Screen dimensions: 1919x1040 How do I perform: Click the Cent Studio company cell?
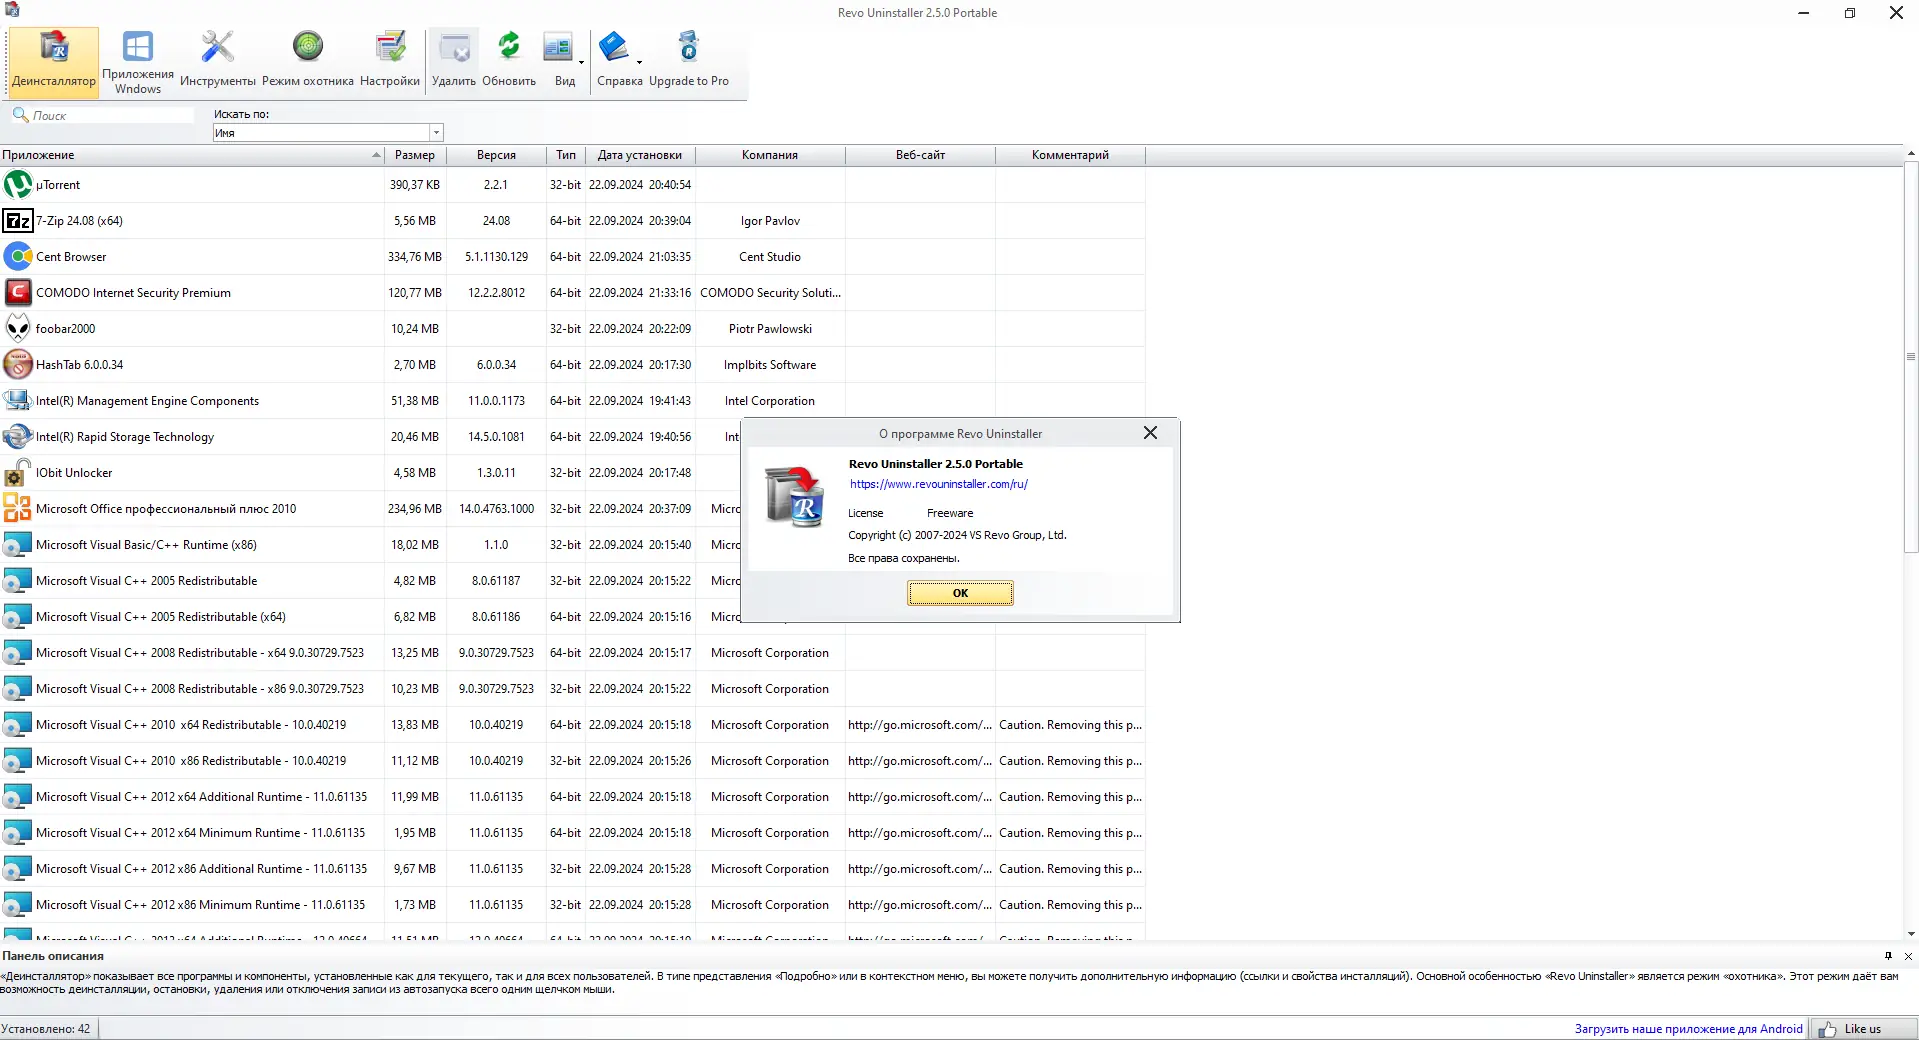coord(770,257)
